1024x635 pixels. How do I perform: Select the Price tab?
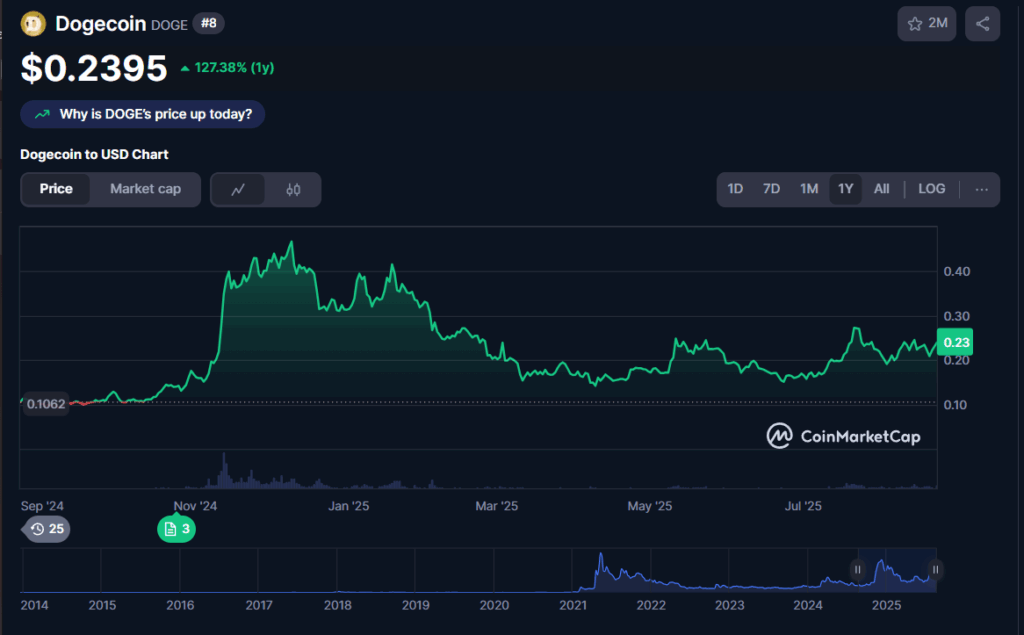tap(56, 189)
